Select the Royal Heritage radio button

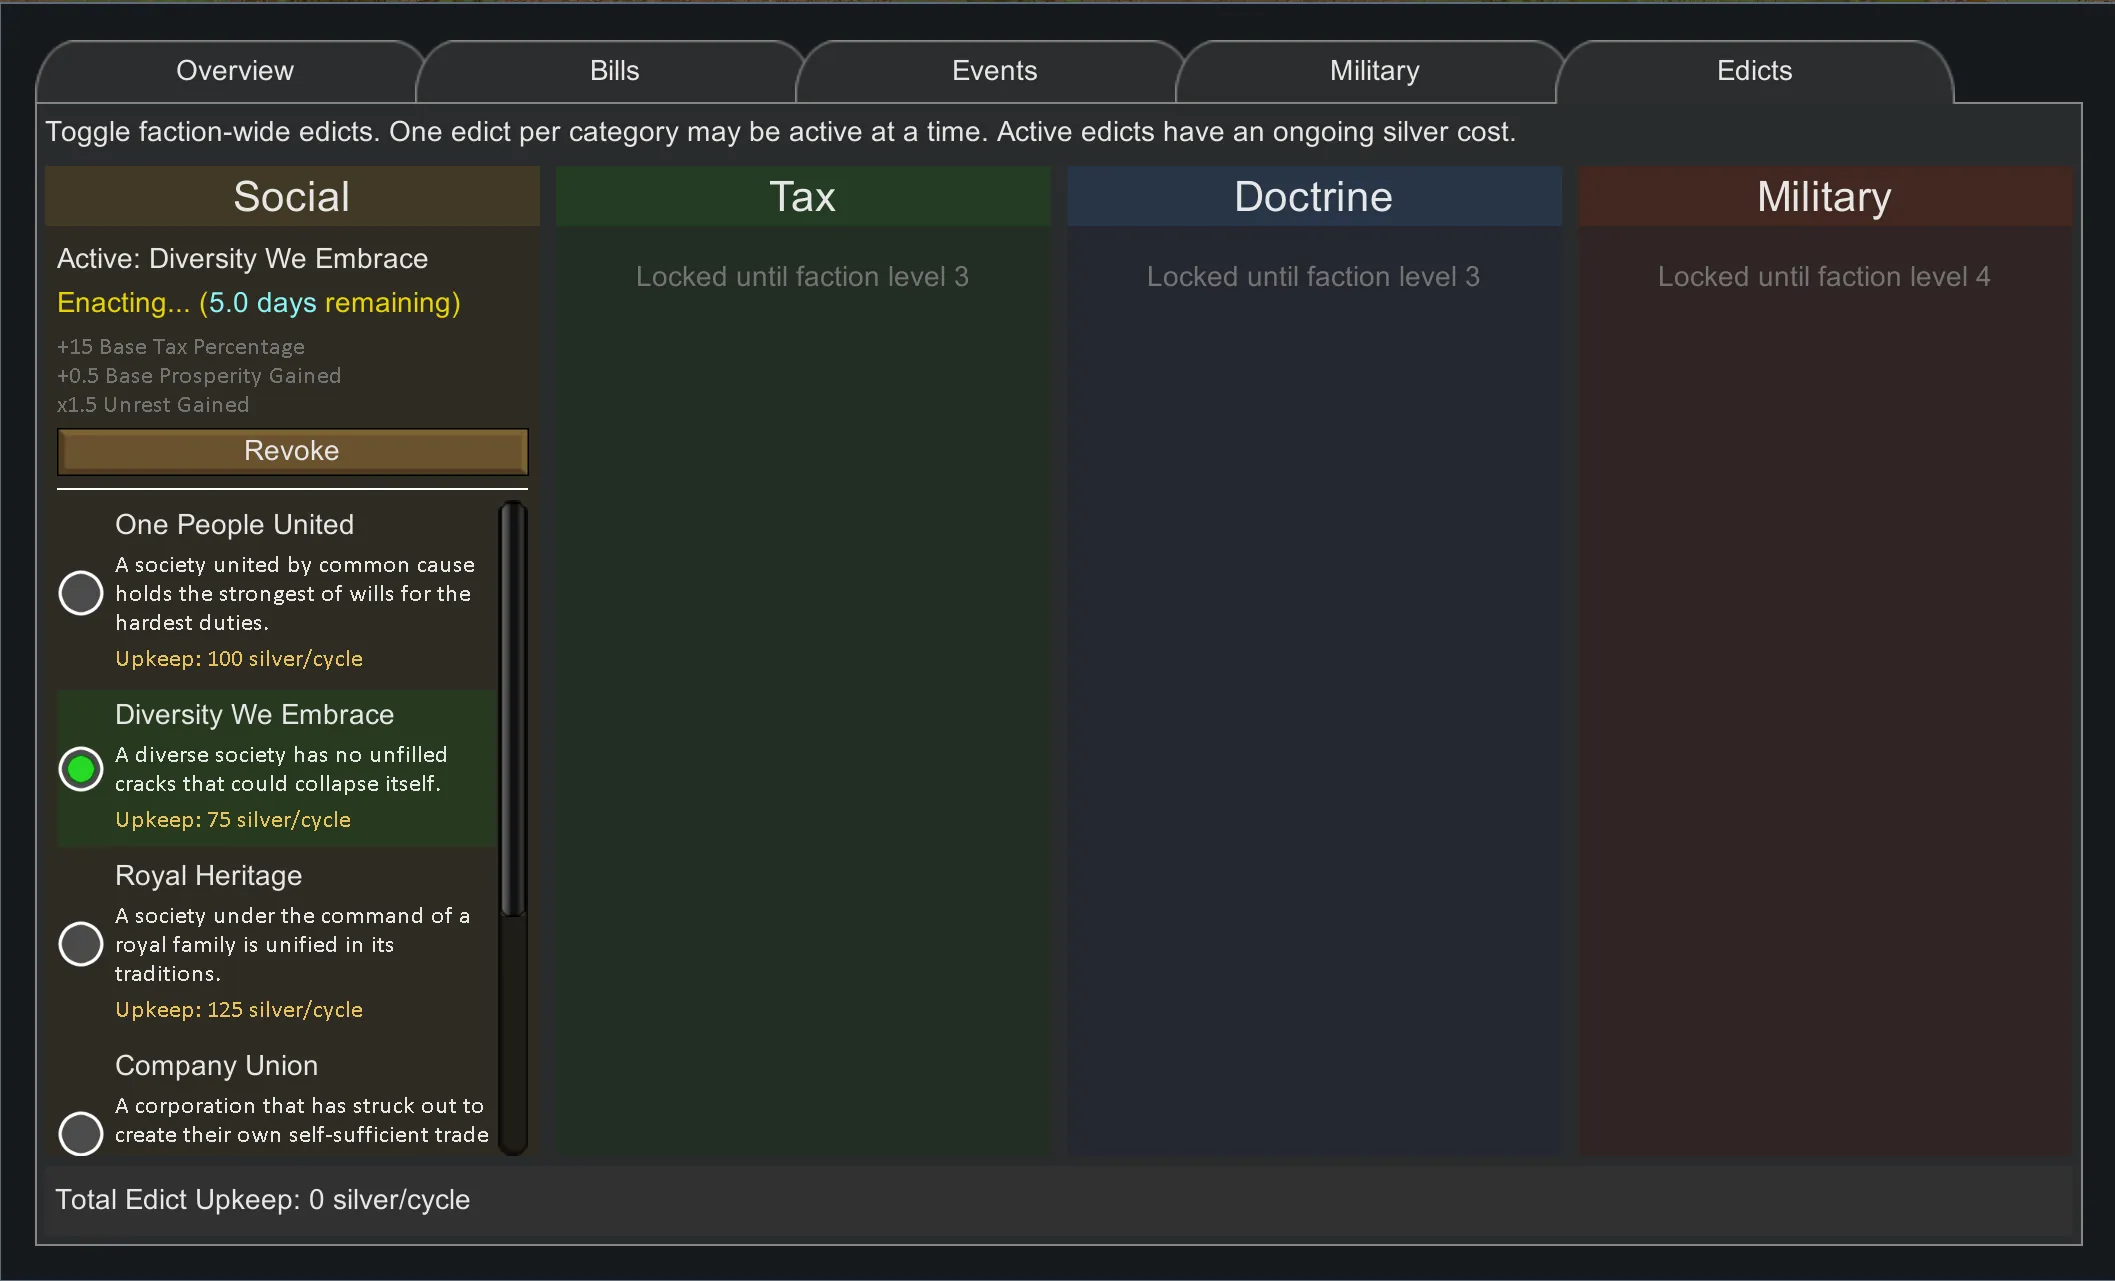(x=81, y=944)
